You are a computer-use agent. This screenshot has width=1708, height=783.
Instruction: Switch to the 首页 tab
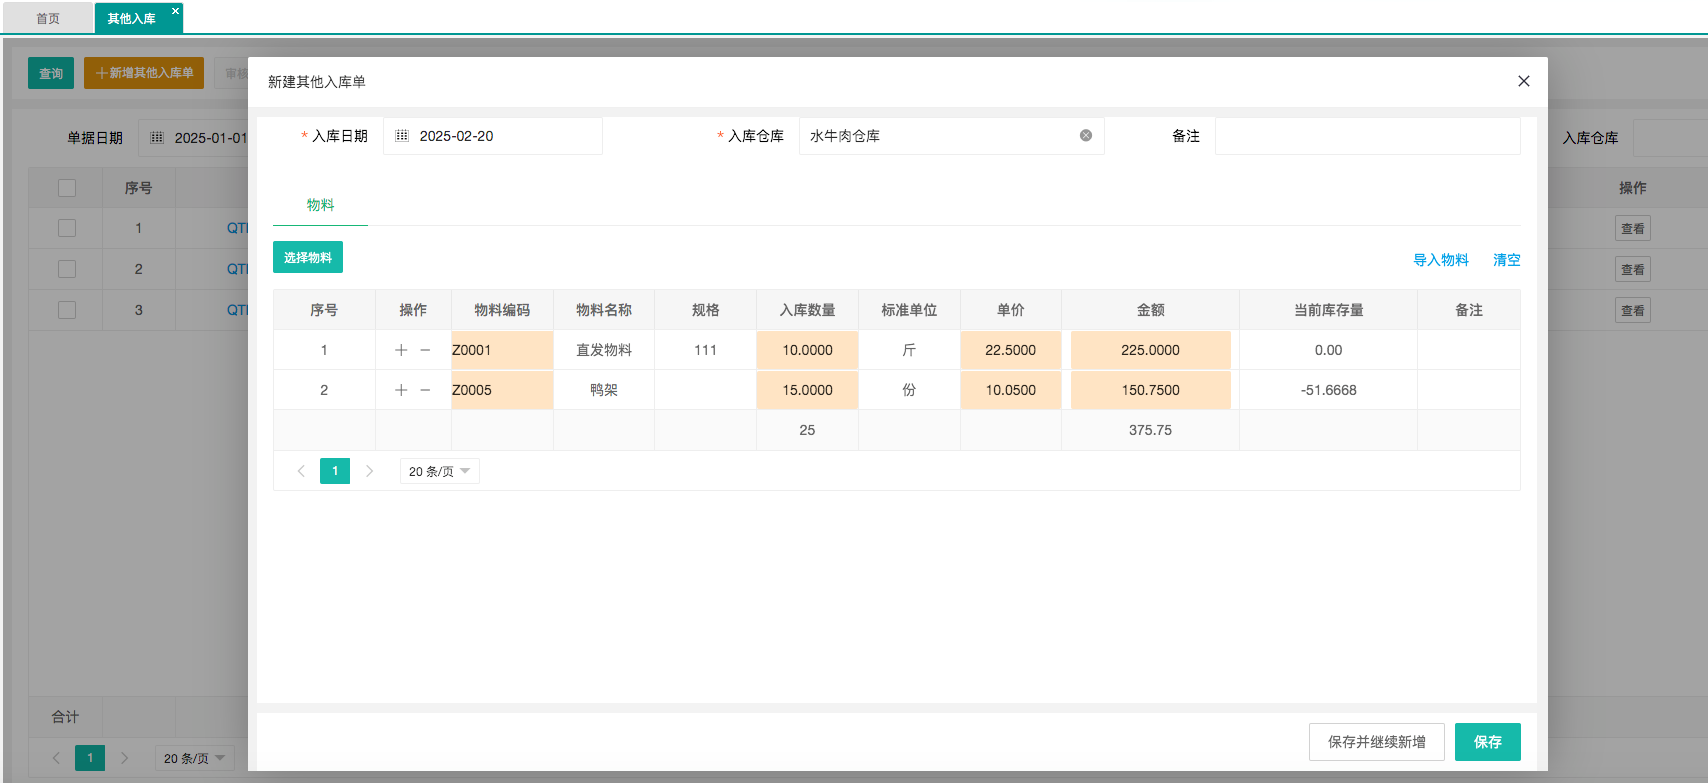coord(48,18)
